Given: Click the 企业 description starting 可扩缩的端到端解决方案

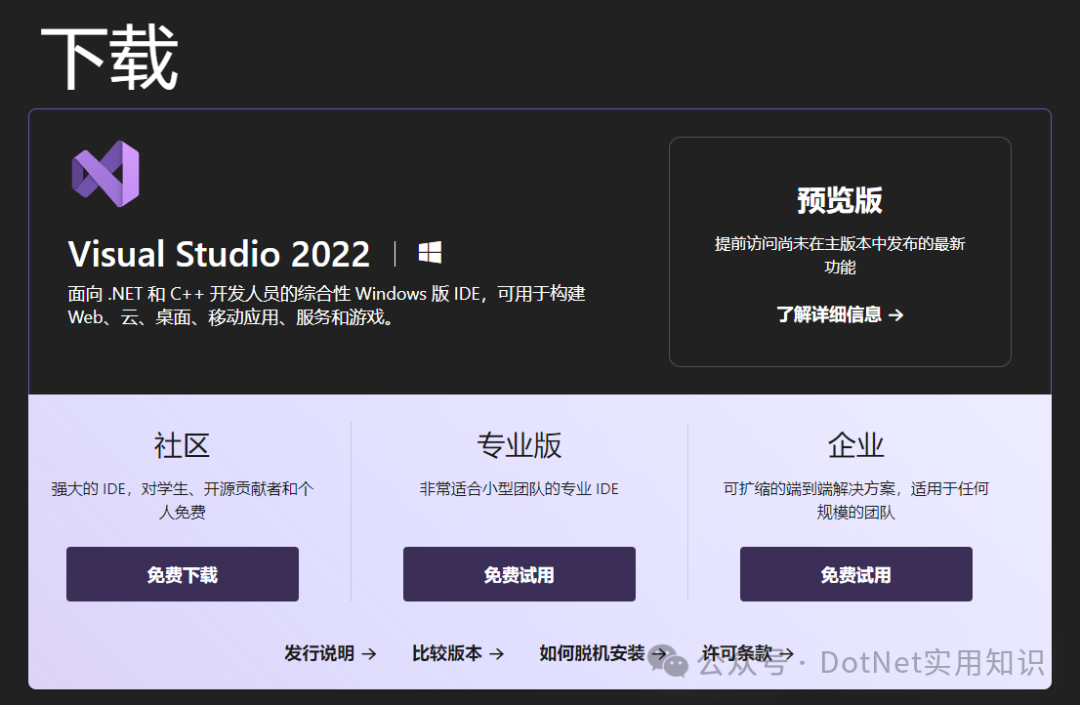Looking at the screenshot, I should (x=856, y=501).
